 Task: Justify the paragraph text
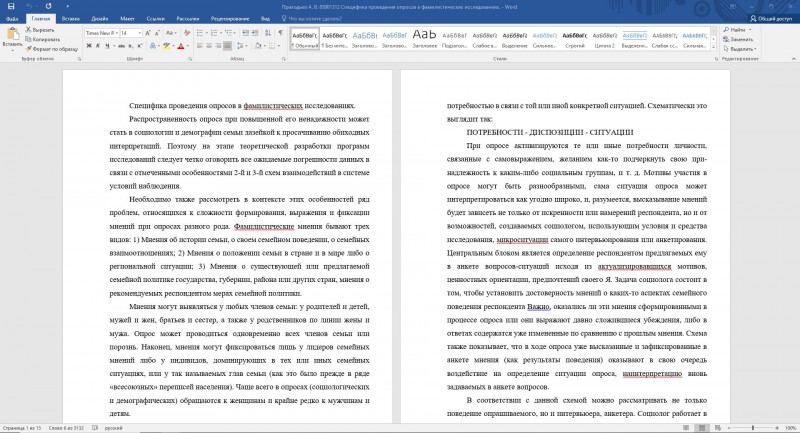(x=227, y=46)
